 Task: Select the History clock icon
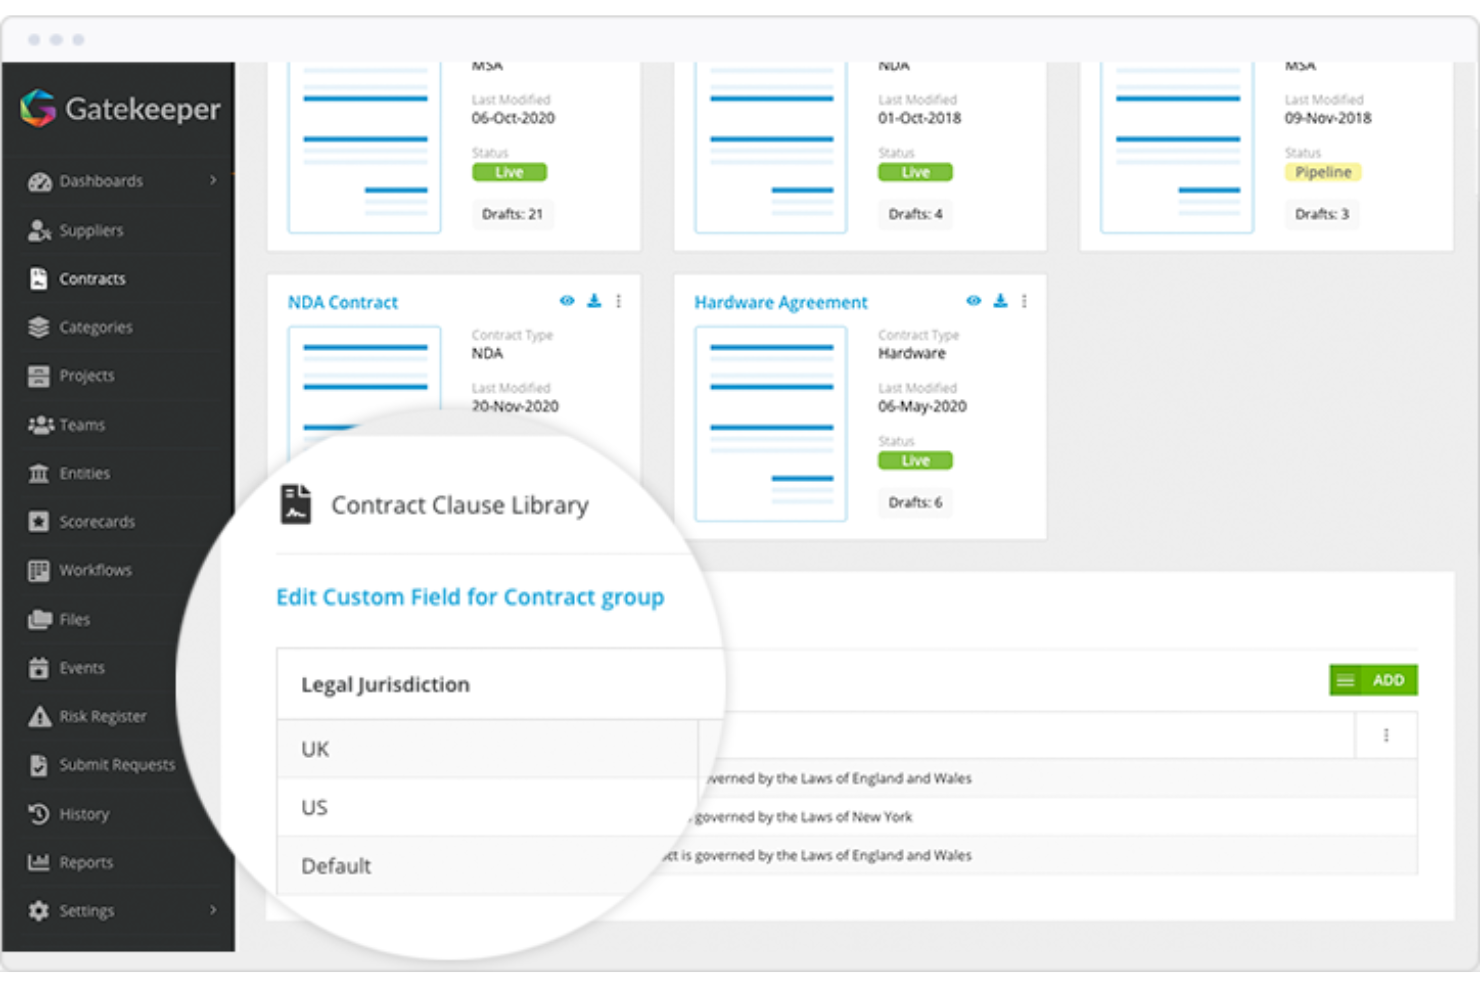click(38, 814)
